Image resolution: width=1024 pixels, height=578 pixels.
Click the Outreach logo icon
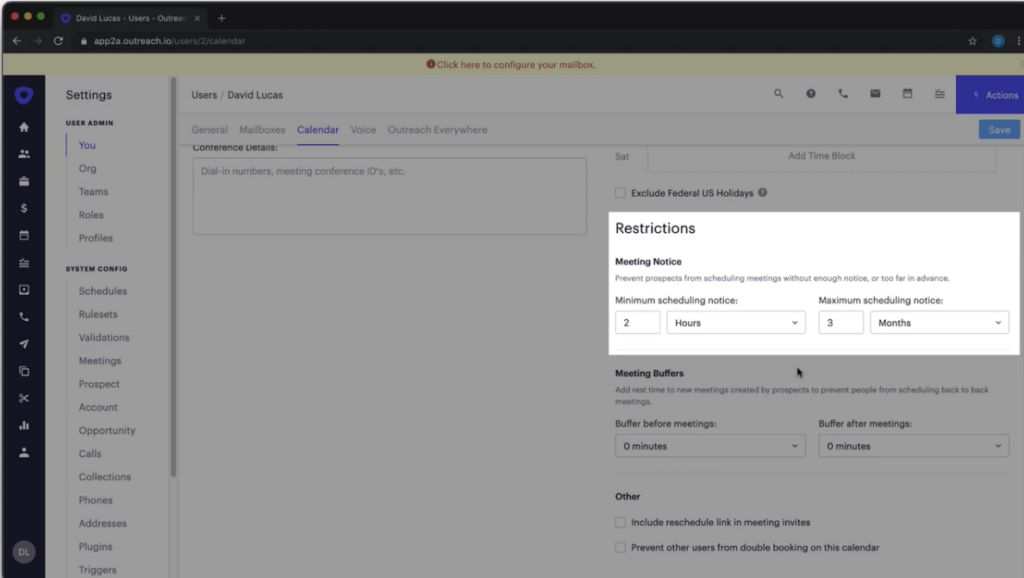click(x=24, y=95)
